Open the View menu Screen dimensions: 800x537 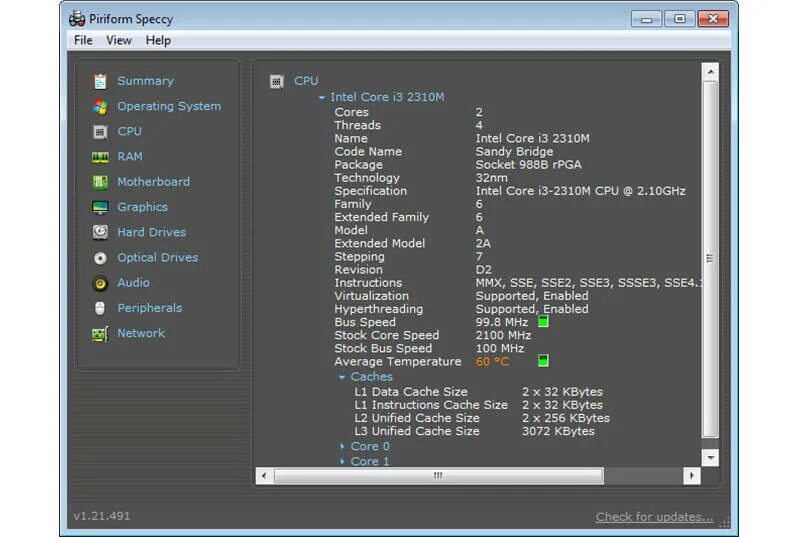[x=119, y=40]
